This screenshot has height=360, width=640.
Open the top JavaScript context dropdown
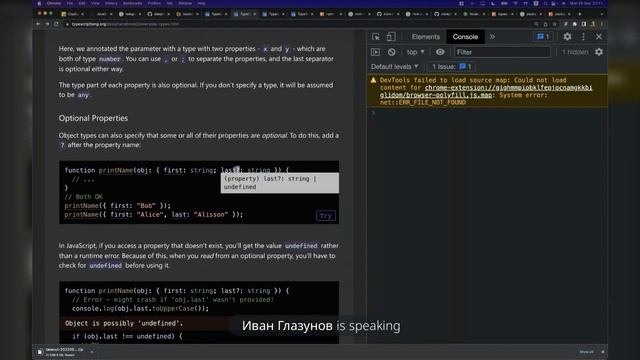pos(416,52)
